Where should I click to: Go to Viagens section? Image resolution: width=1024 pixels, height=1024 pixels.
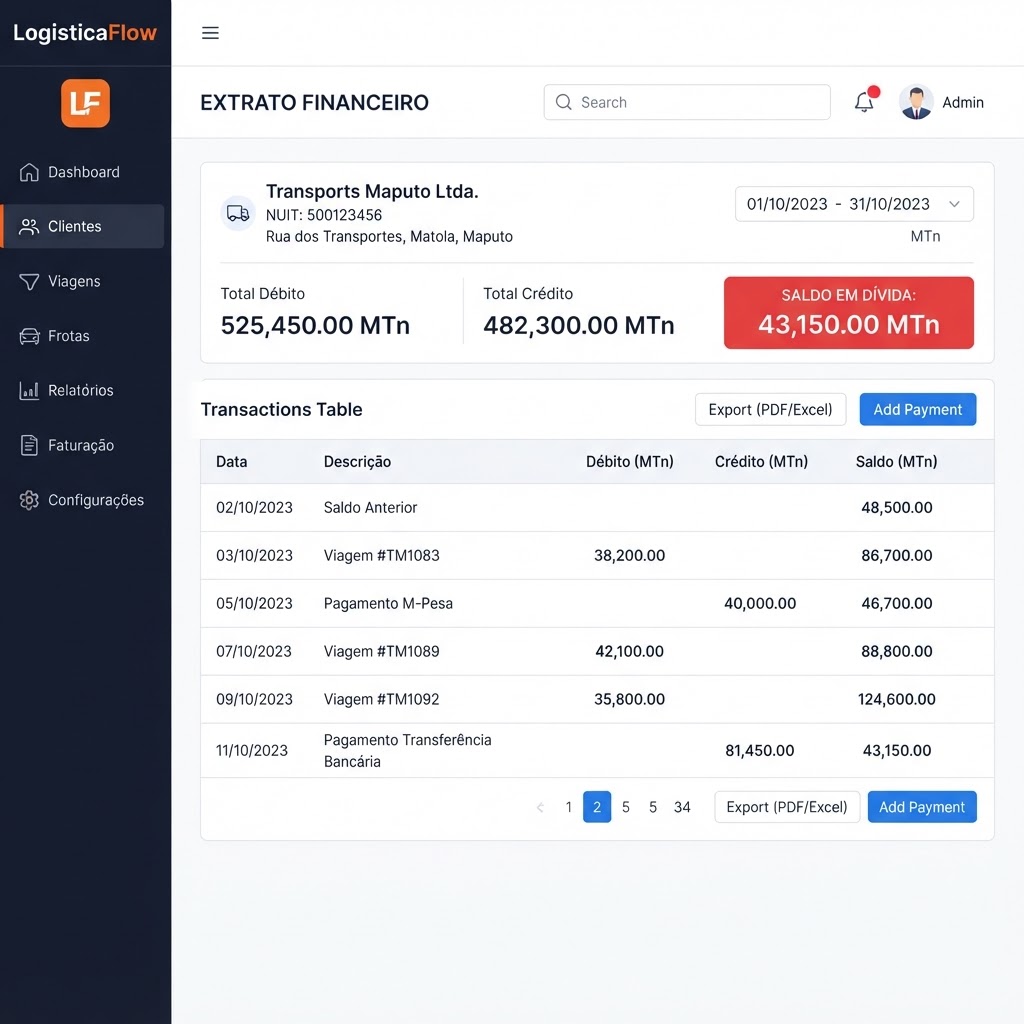pos(83,281)
